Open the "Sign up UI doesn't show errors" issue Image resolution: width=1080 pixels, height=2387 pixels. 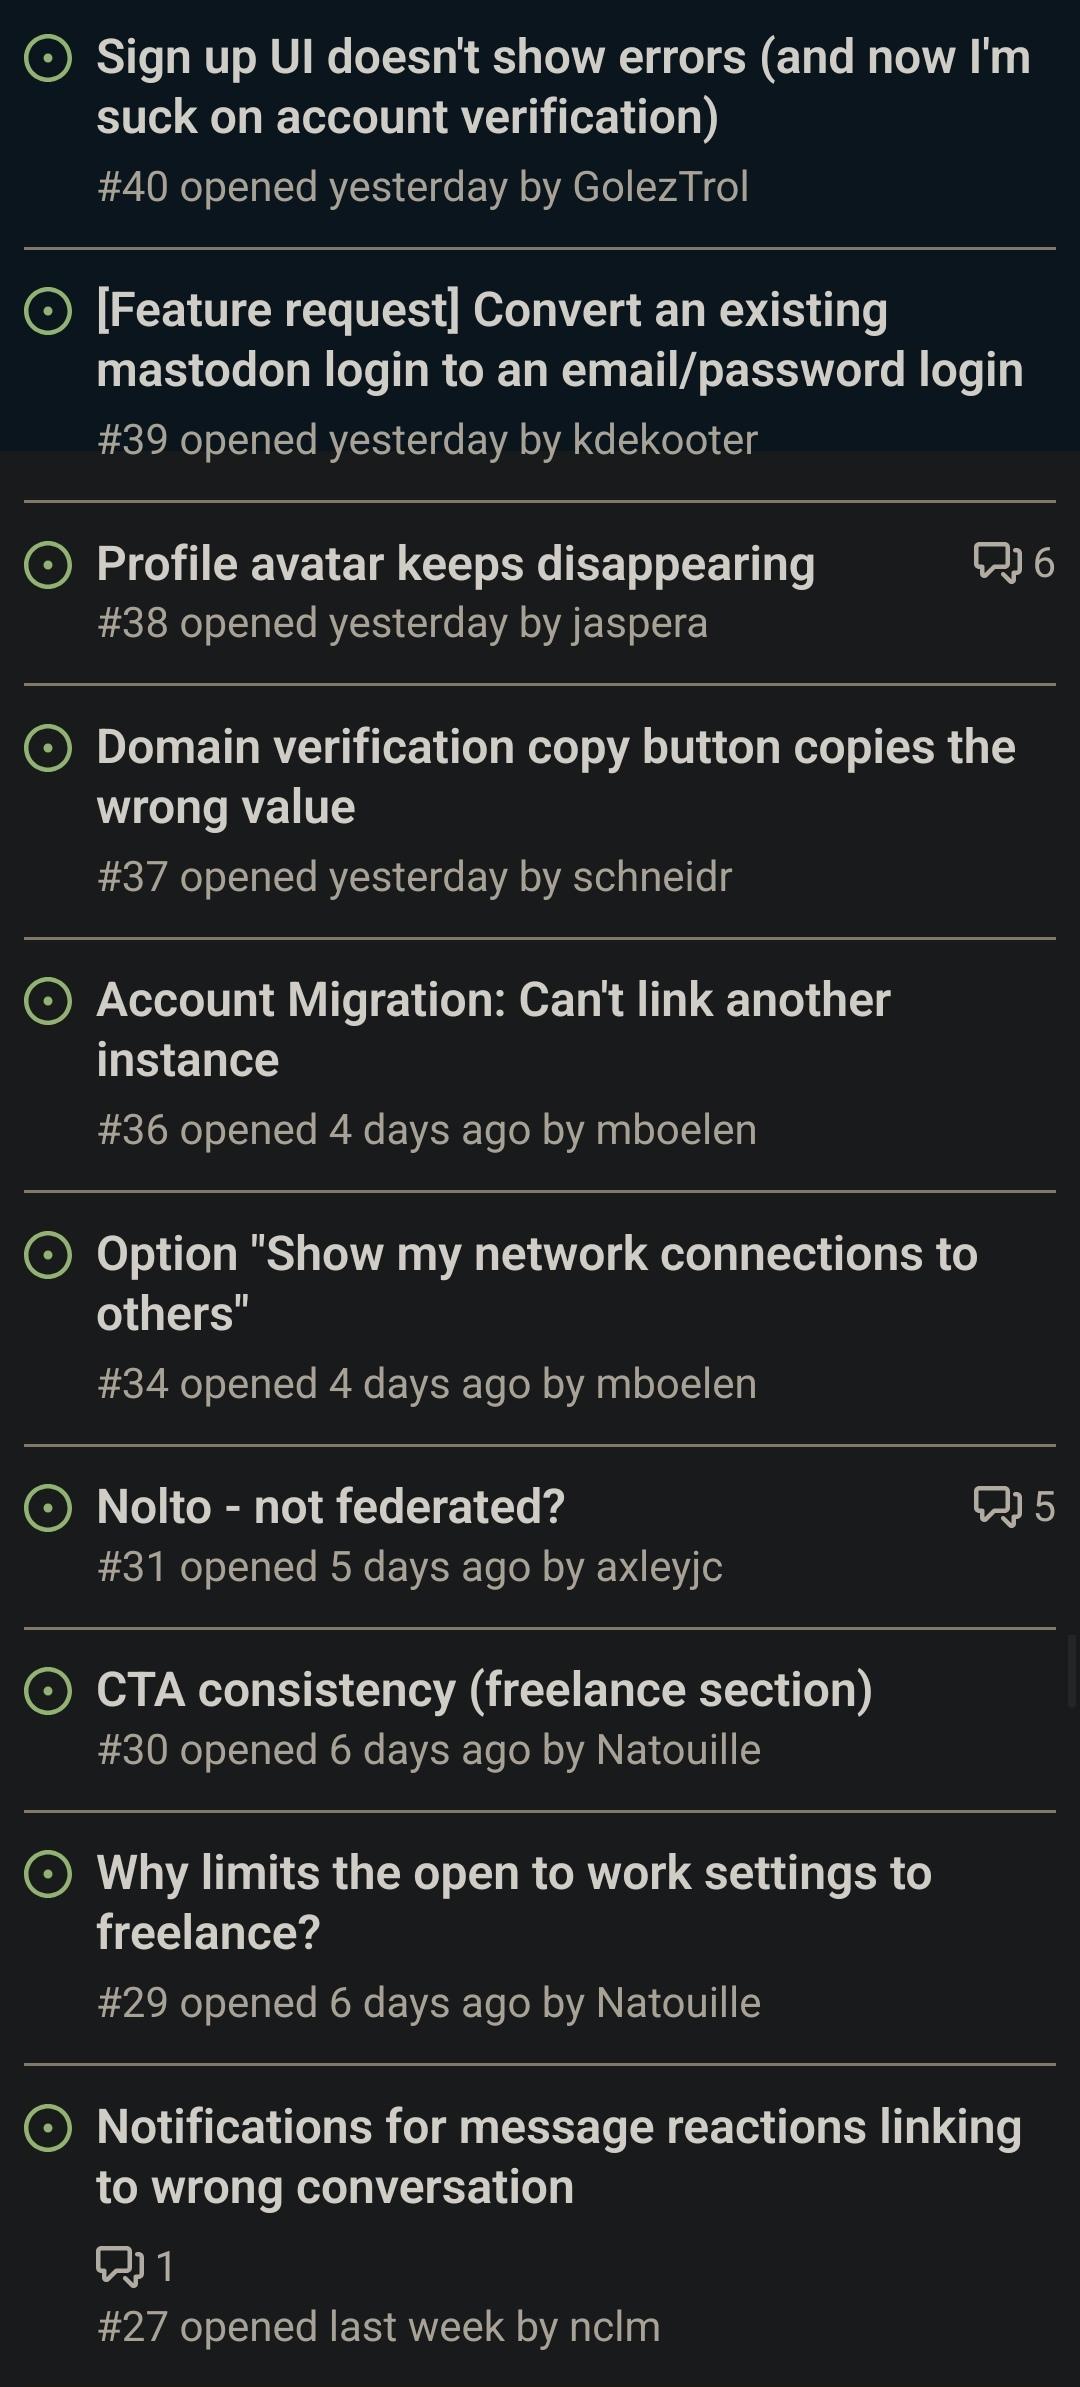tap(562, 87)
